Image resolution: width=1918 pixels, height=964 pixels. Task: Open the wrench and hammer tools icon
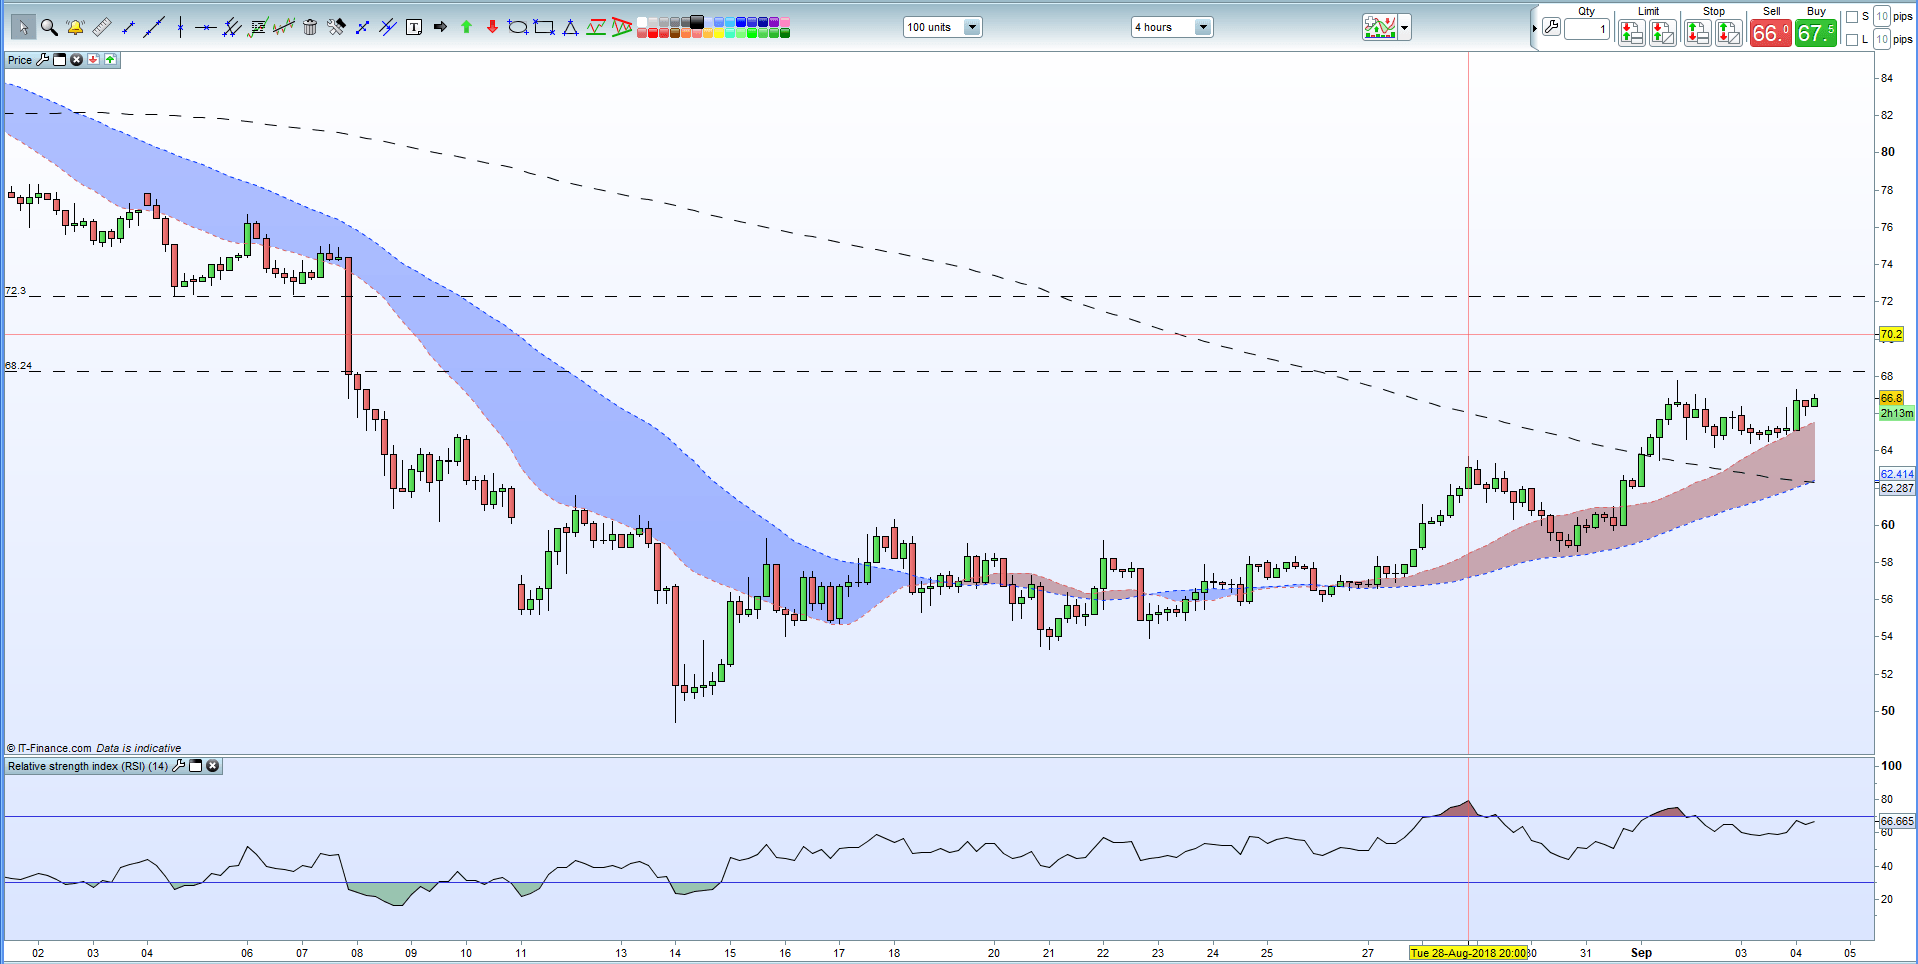[336, 27]
